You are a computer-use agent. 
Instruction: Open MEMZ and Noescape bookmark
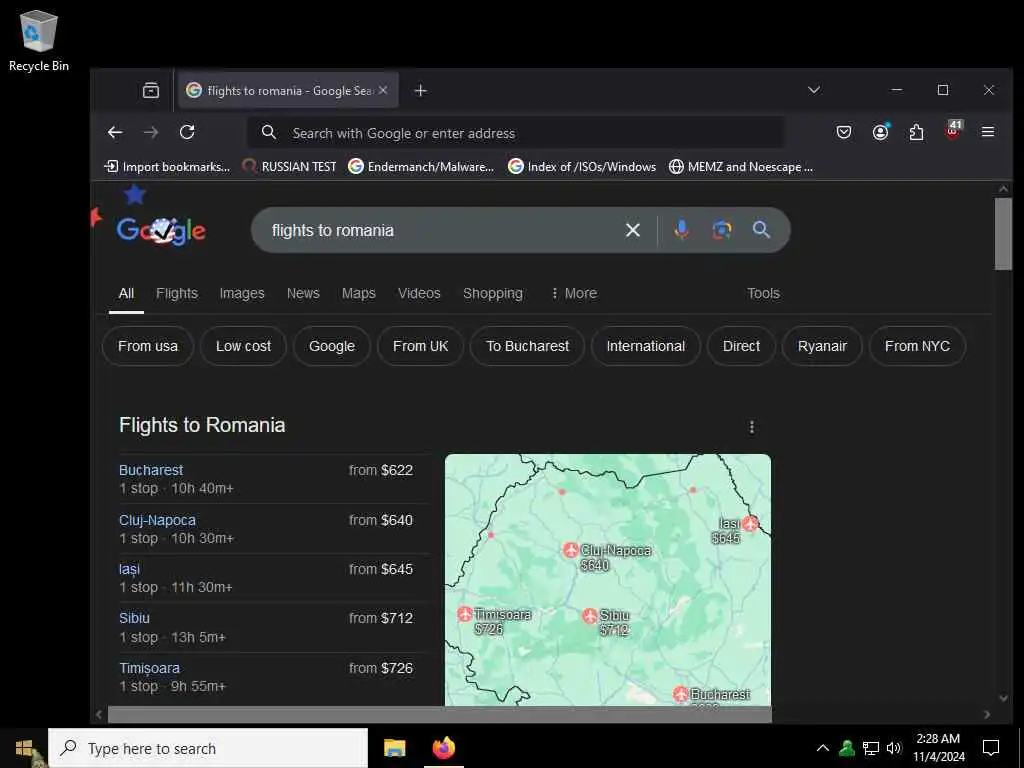(x=741, y=167)
